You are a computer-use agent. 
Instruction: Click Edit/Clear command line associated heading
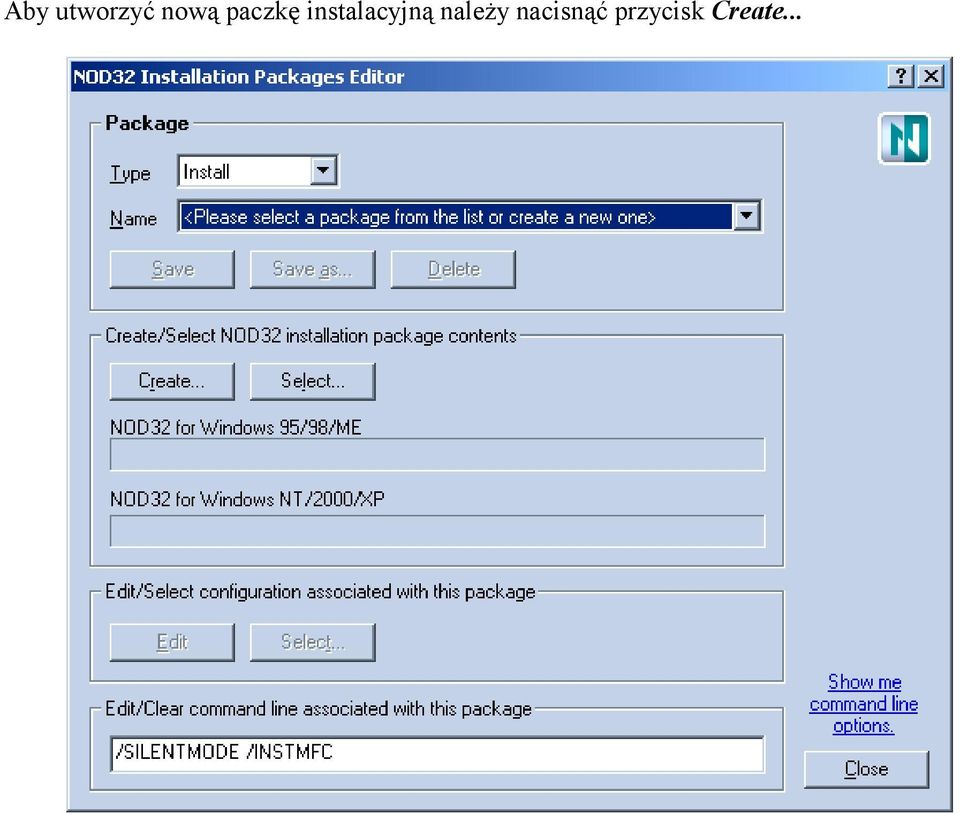pyautogui.click(x=318, y=709)
